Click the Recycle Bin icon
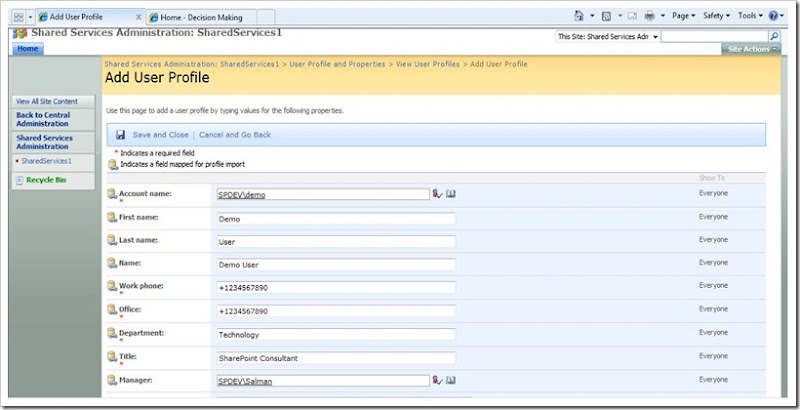 [x=19, y=180]
